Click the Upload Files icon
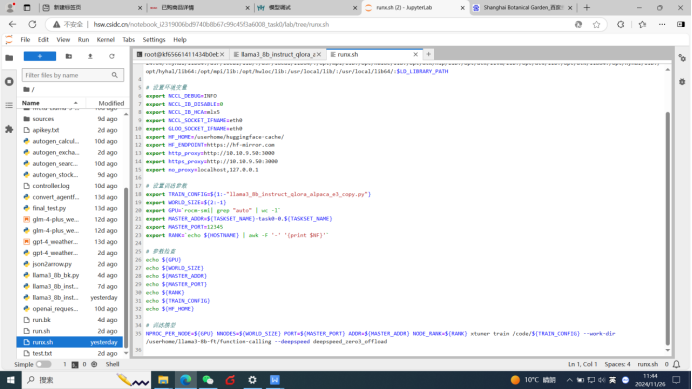692x389 pixels. (90, 57)
